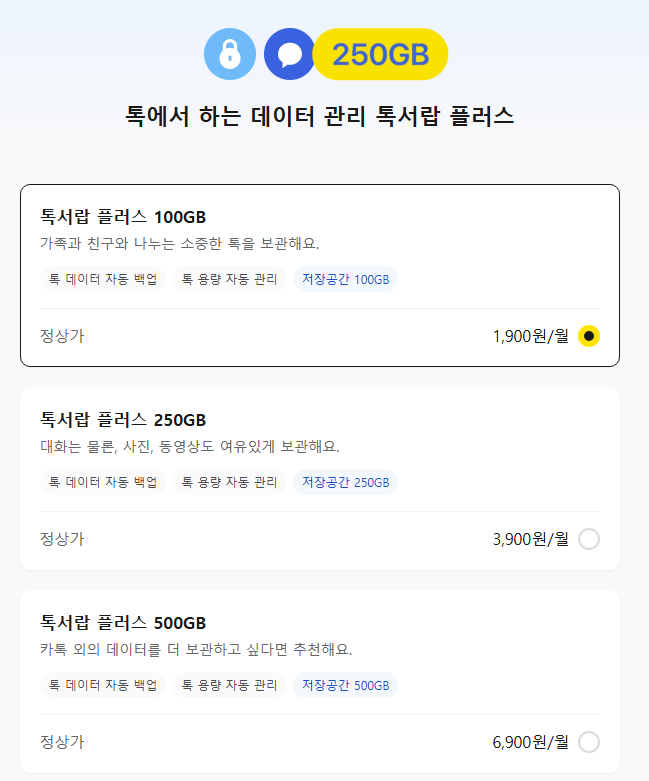Screen dimensions: 649x781
Task: Click the yellow 250GB badge
Action: coord(381,54)
